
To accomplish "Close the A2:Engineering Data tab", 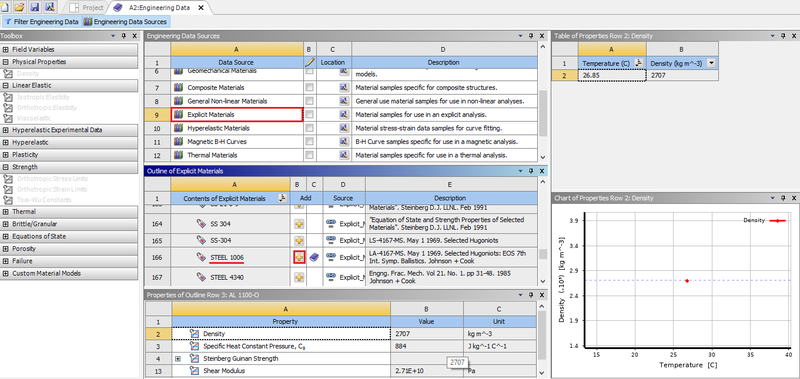I will click(x=201, y=8).
